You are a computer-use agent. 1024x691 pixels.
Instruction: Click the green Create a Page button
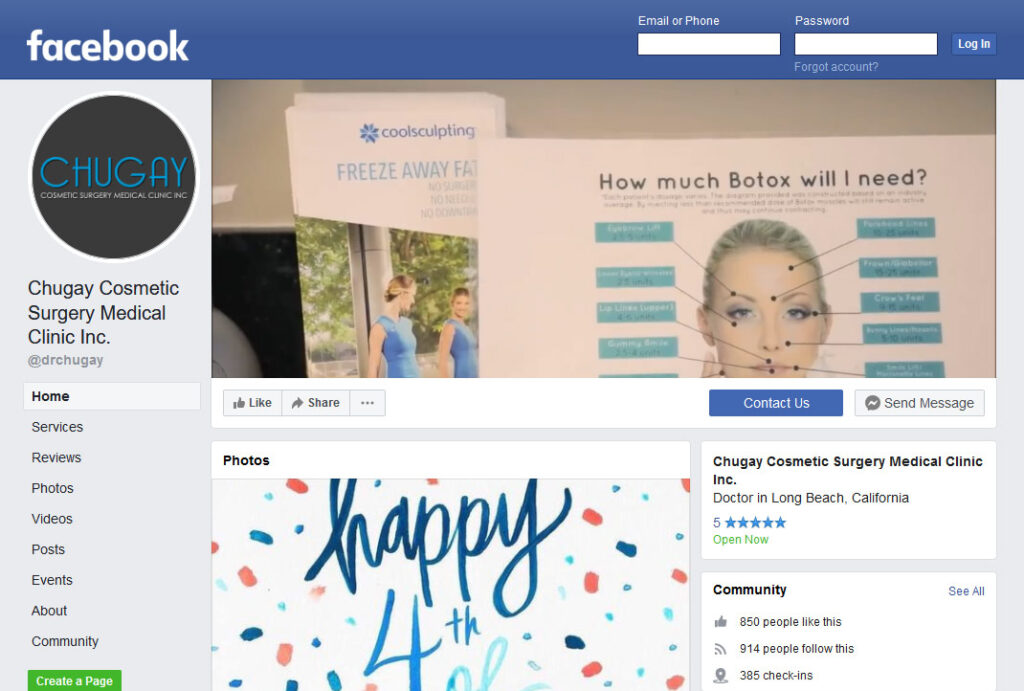click(74, 681)
